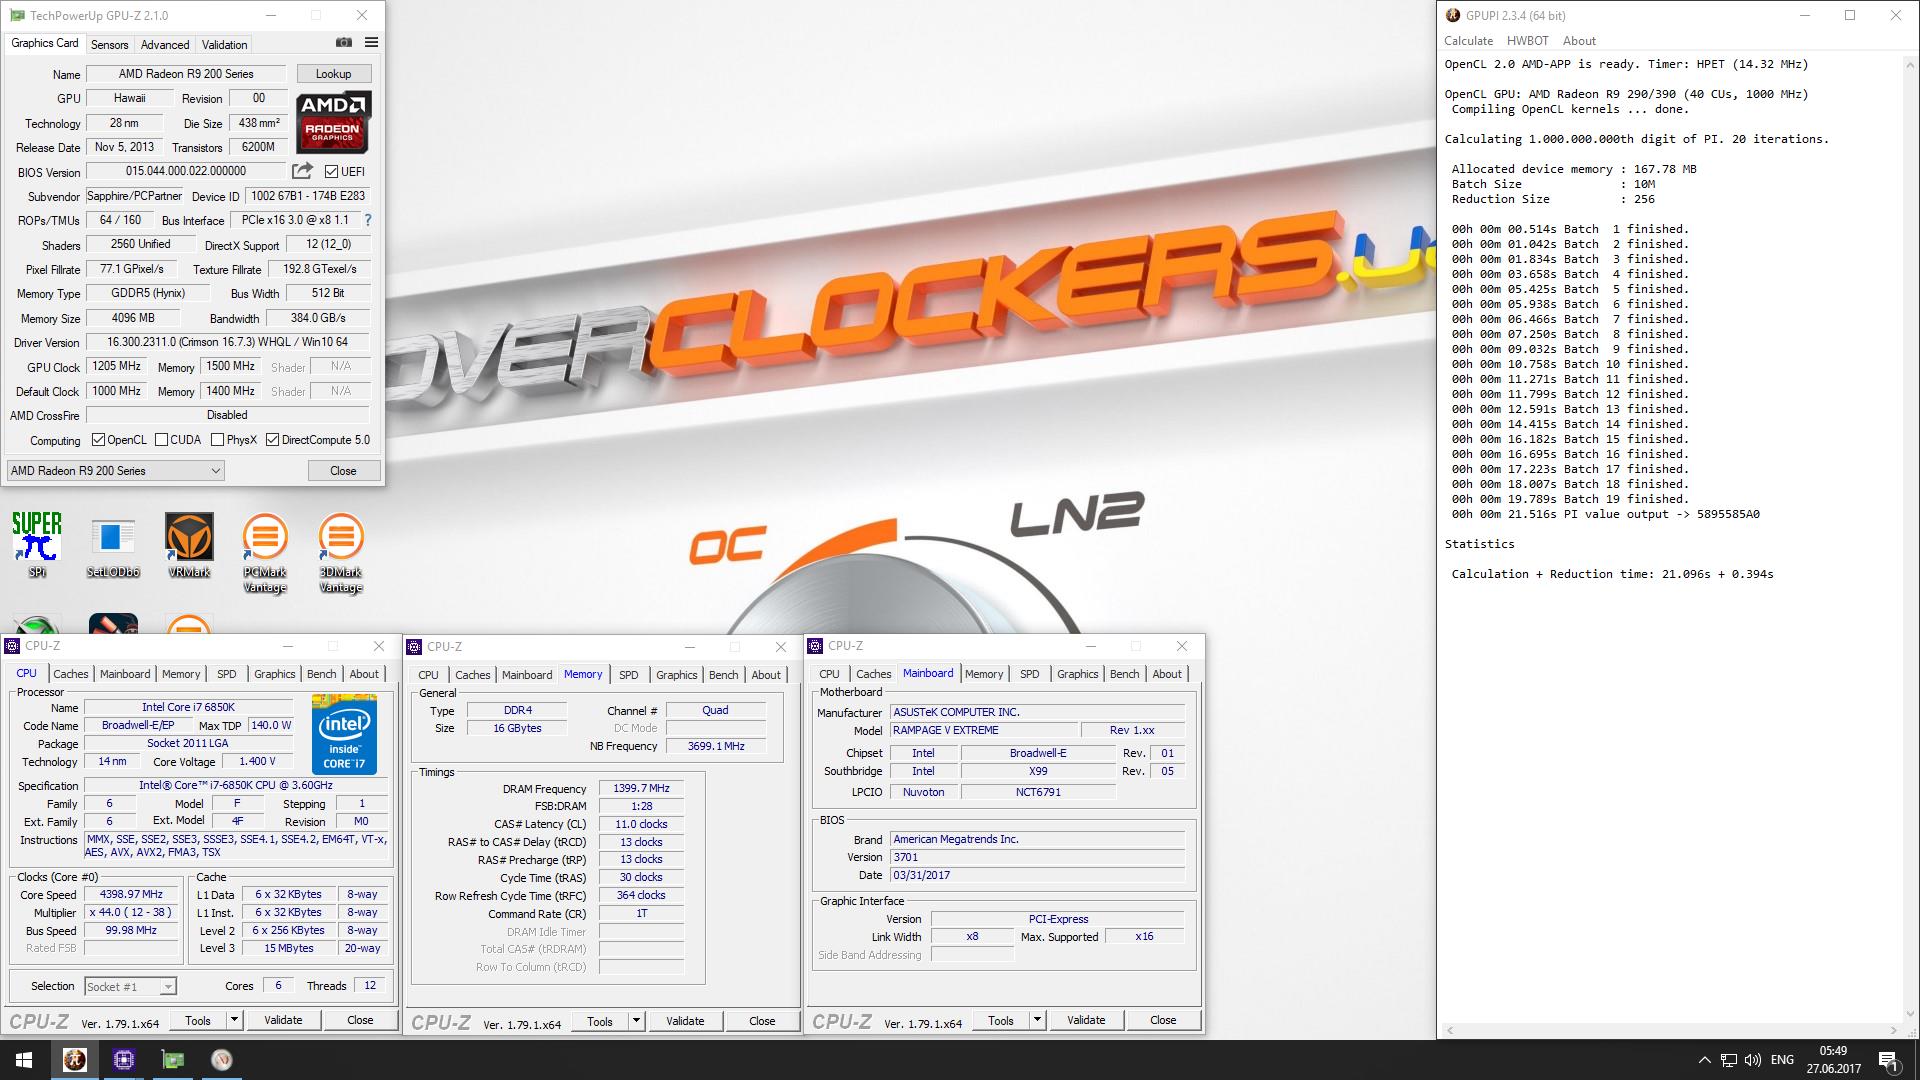Click the Close button in GPU-Z
This screenshot has height=1080, width=1920.
click(x=343, y=470)
